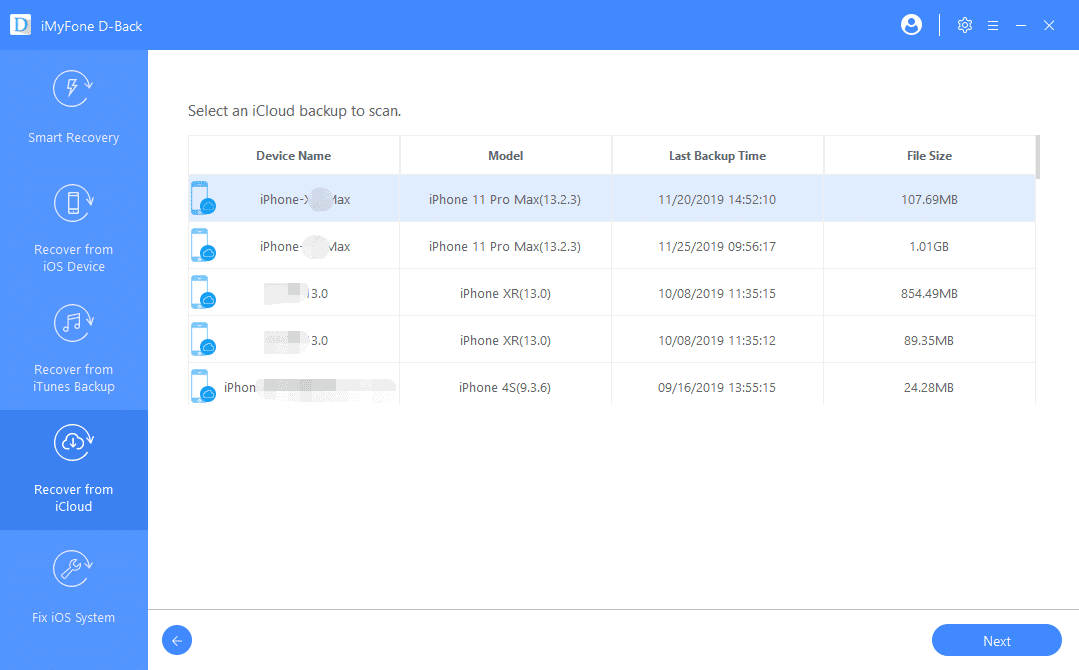The image size is (1079, 670).
Task: Select Recover from iOS Device icon
Action: point(73,203)
